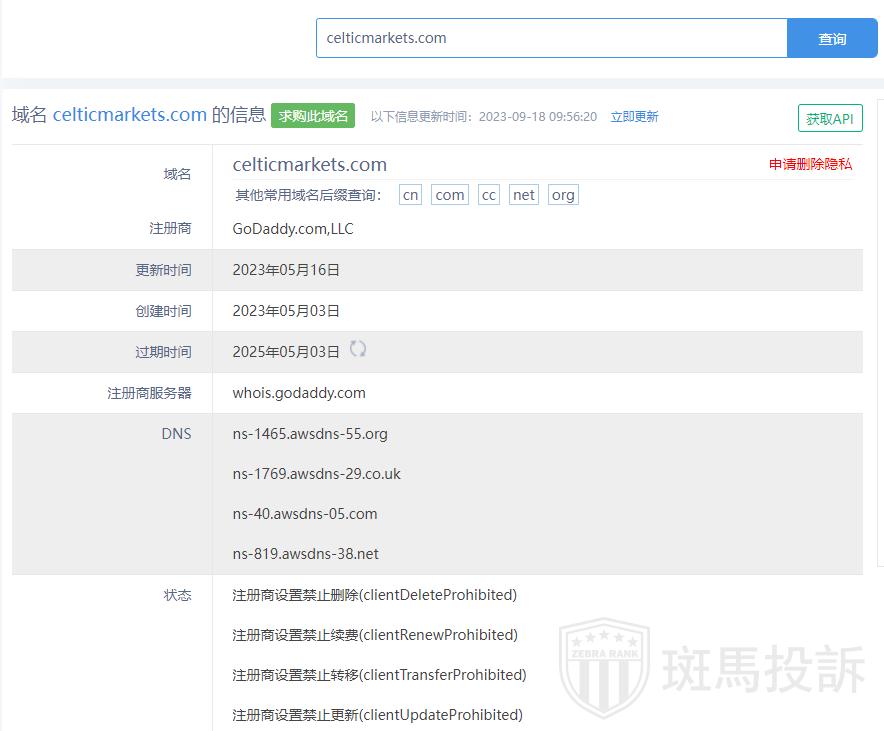Click the 查询 search button
The image size is (884, 731).
click(832, 39)
